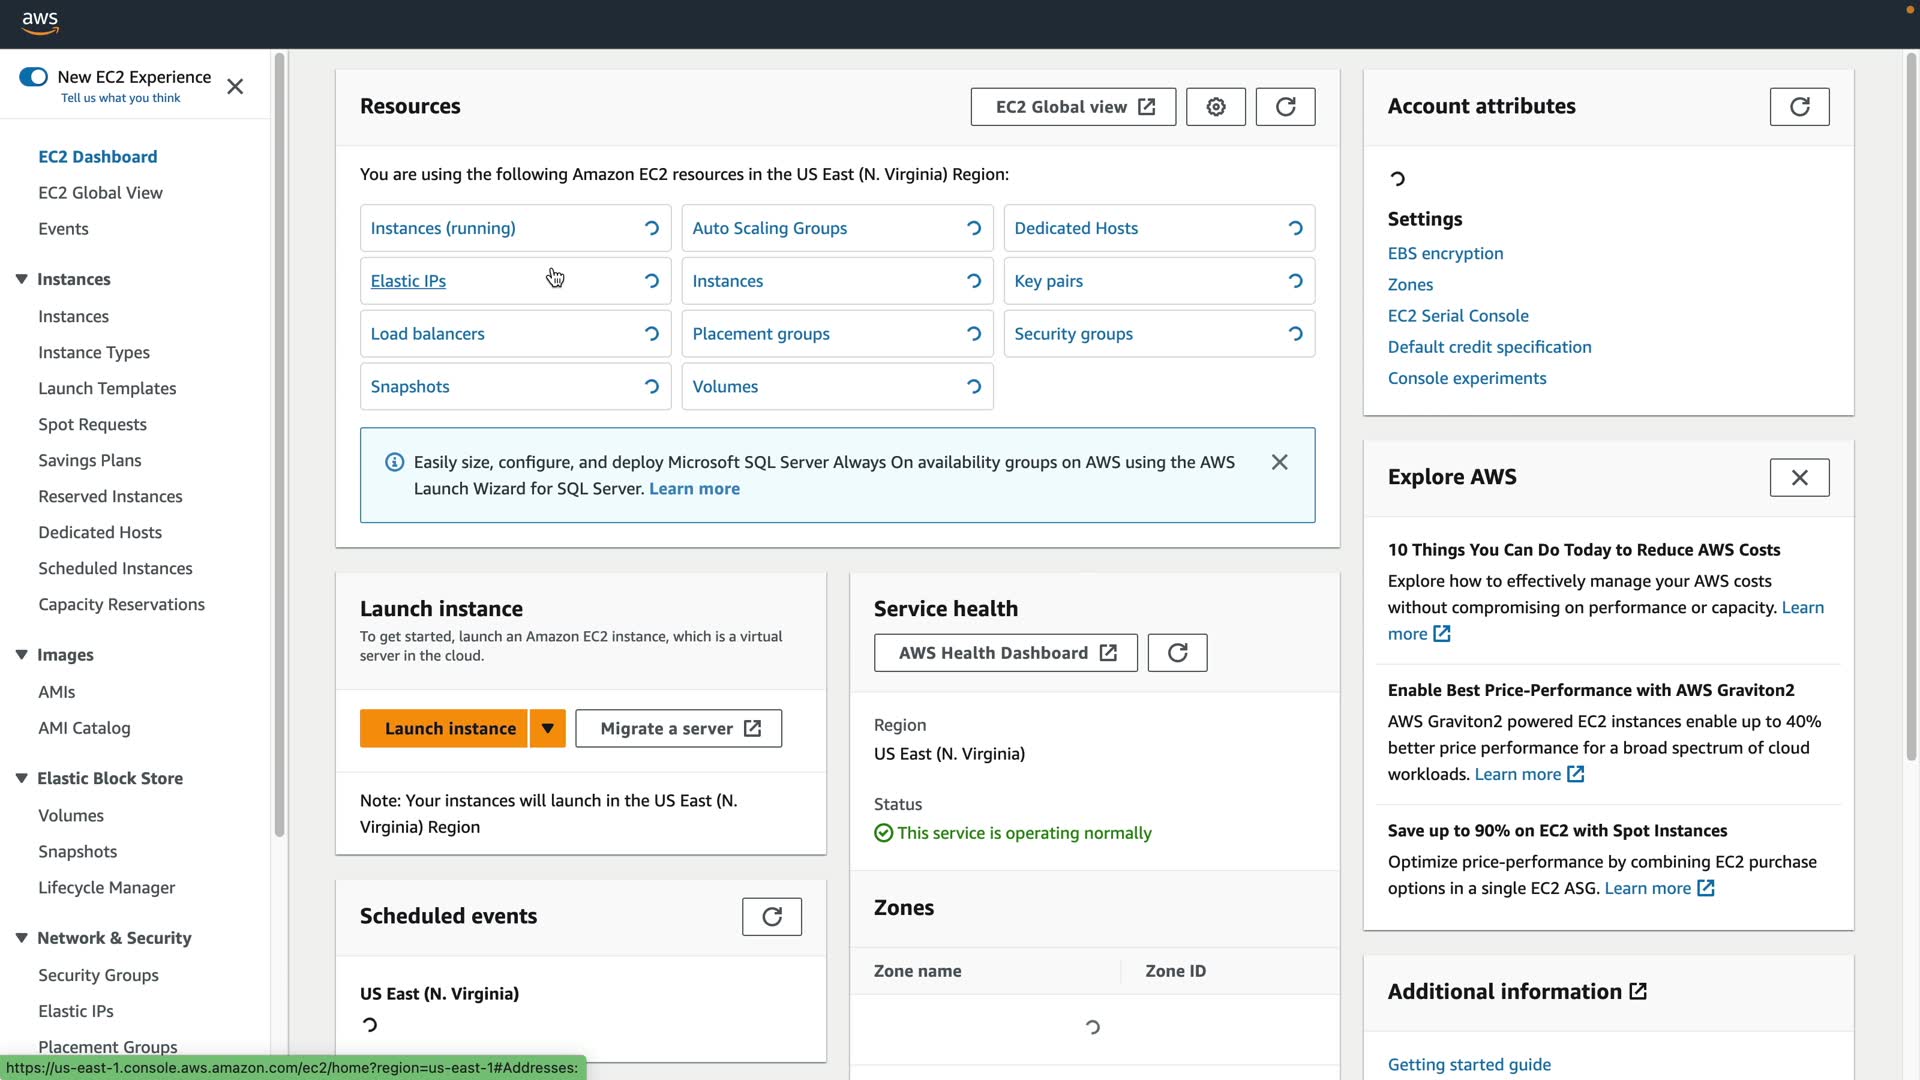Viewport: 1920px width, 1080px height.
Task: Open AWS Health Dashboard button
Action: (1005, 653)
